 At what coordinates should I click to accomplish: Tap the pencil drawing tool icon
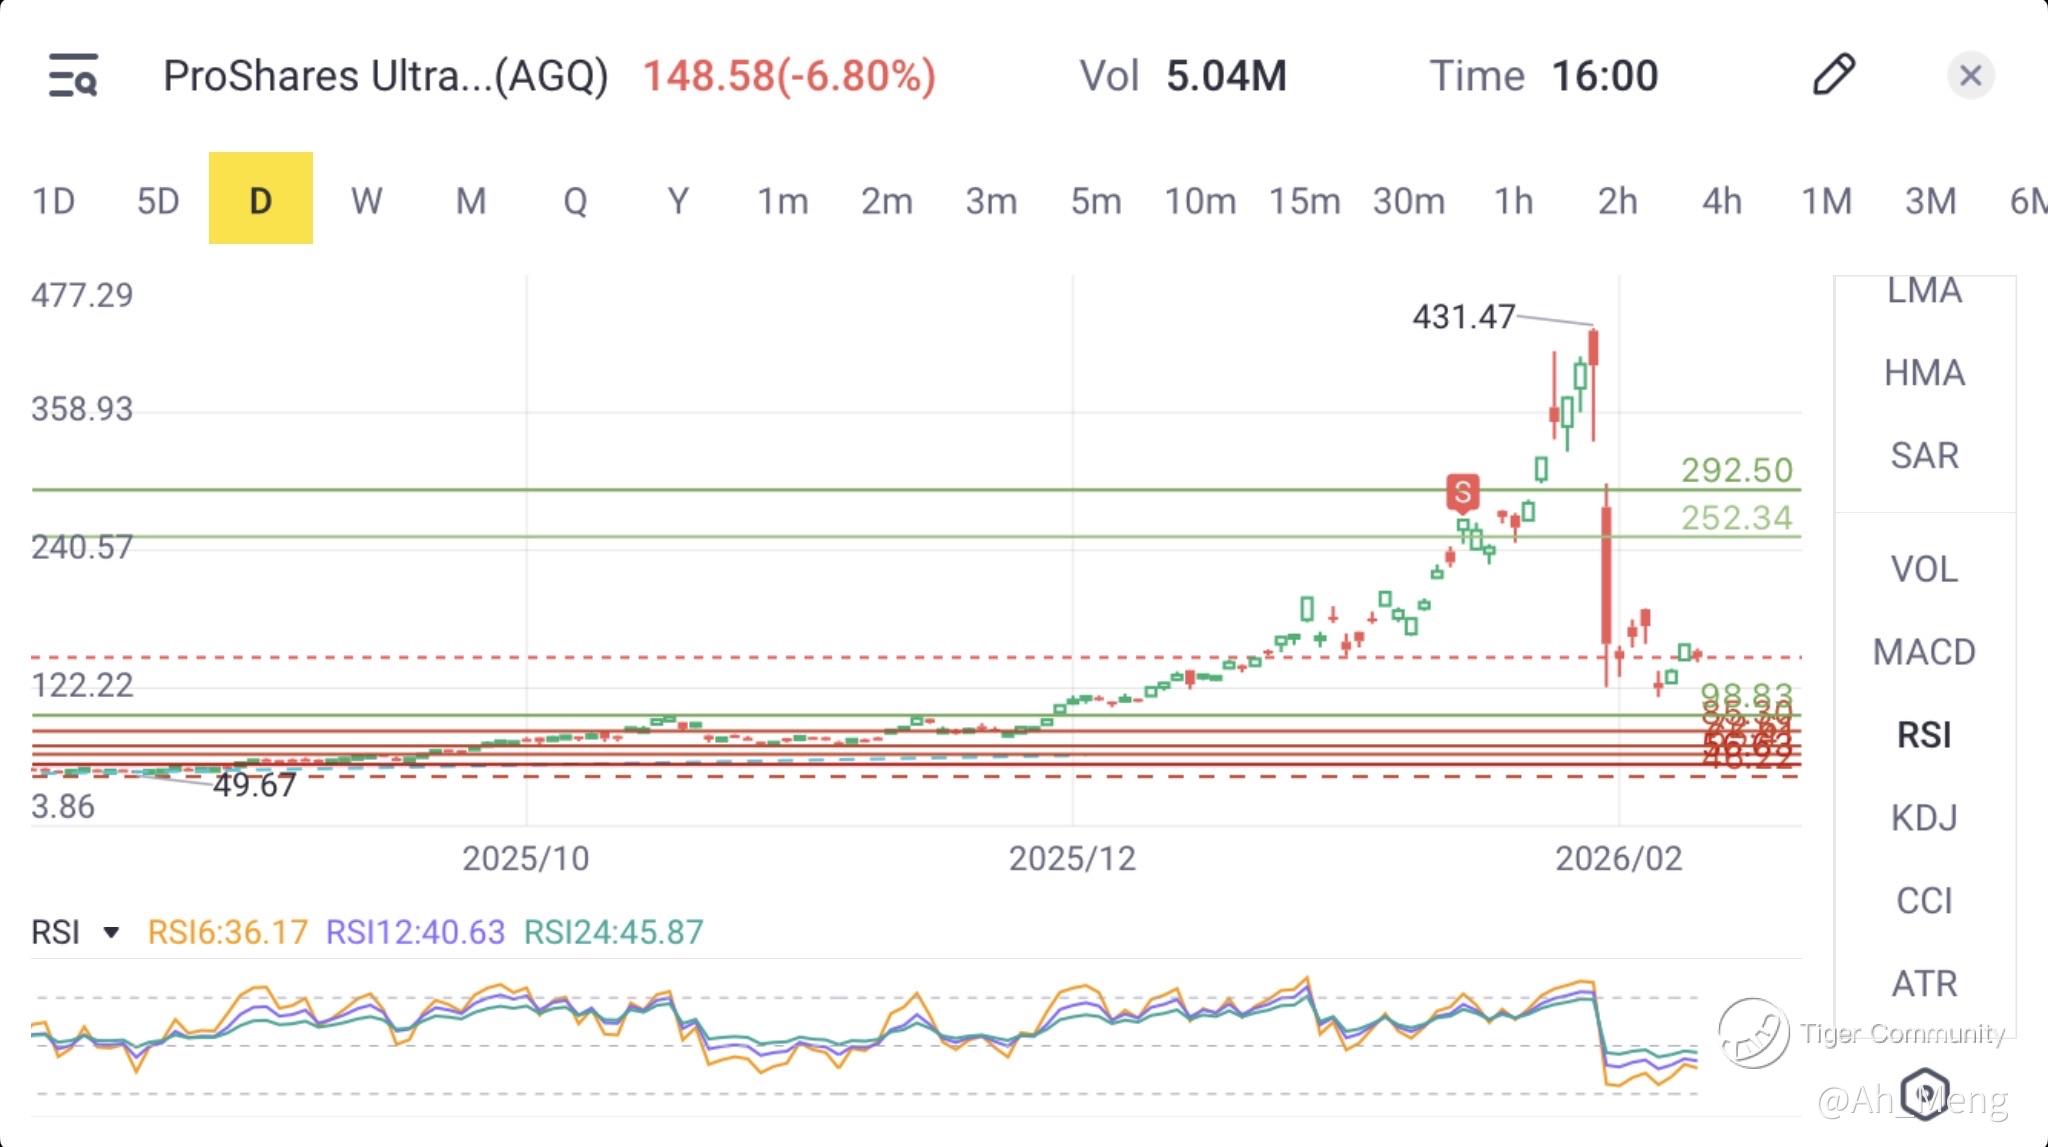coord(1833,75)
